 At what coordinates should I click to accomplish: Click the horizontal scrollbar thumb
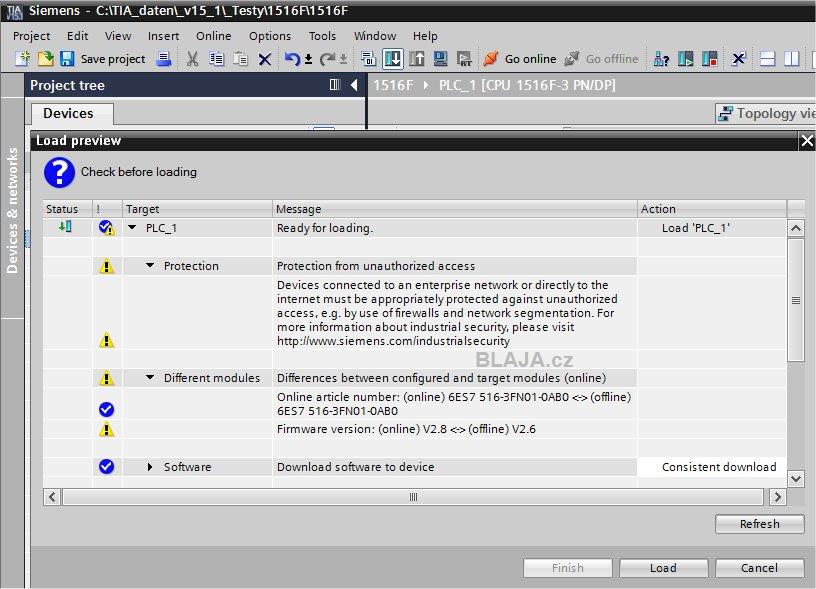coord(413,497)
